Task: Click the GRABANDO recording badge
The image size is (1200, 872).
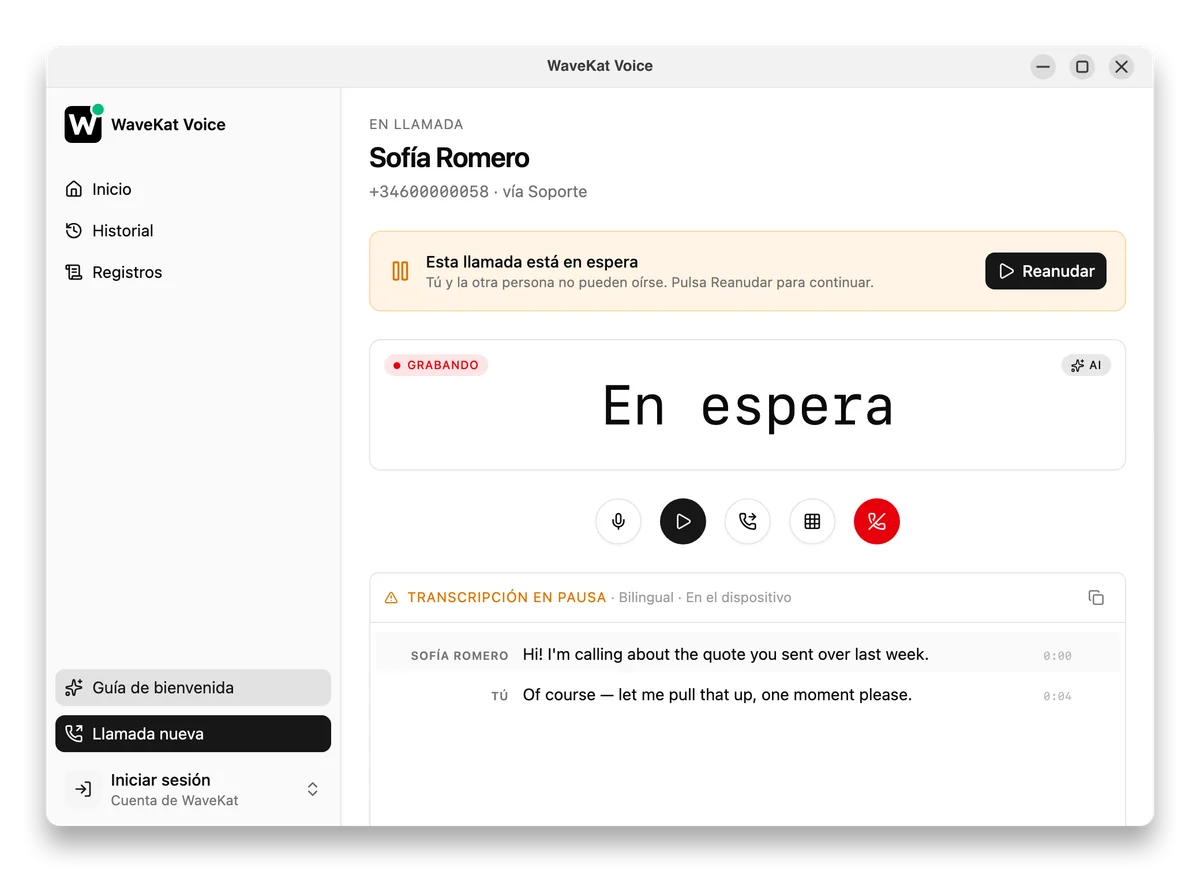Action: (436, 365)
